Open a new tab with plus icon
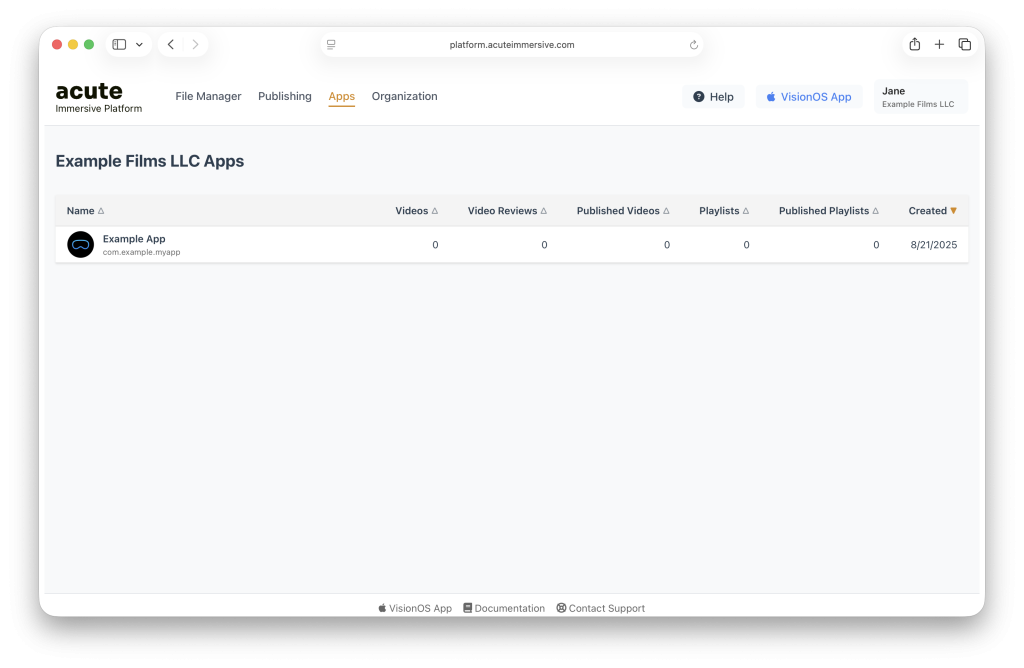This screenshot has height=668, width=1024. 939,45
